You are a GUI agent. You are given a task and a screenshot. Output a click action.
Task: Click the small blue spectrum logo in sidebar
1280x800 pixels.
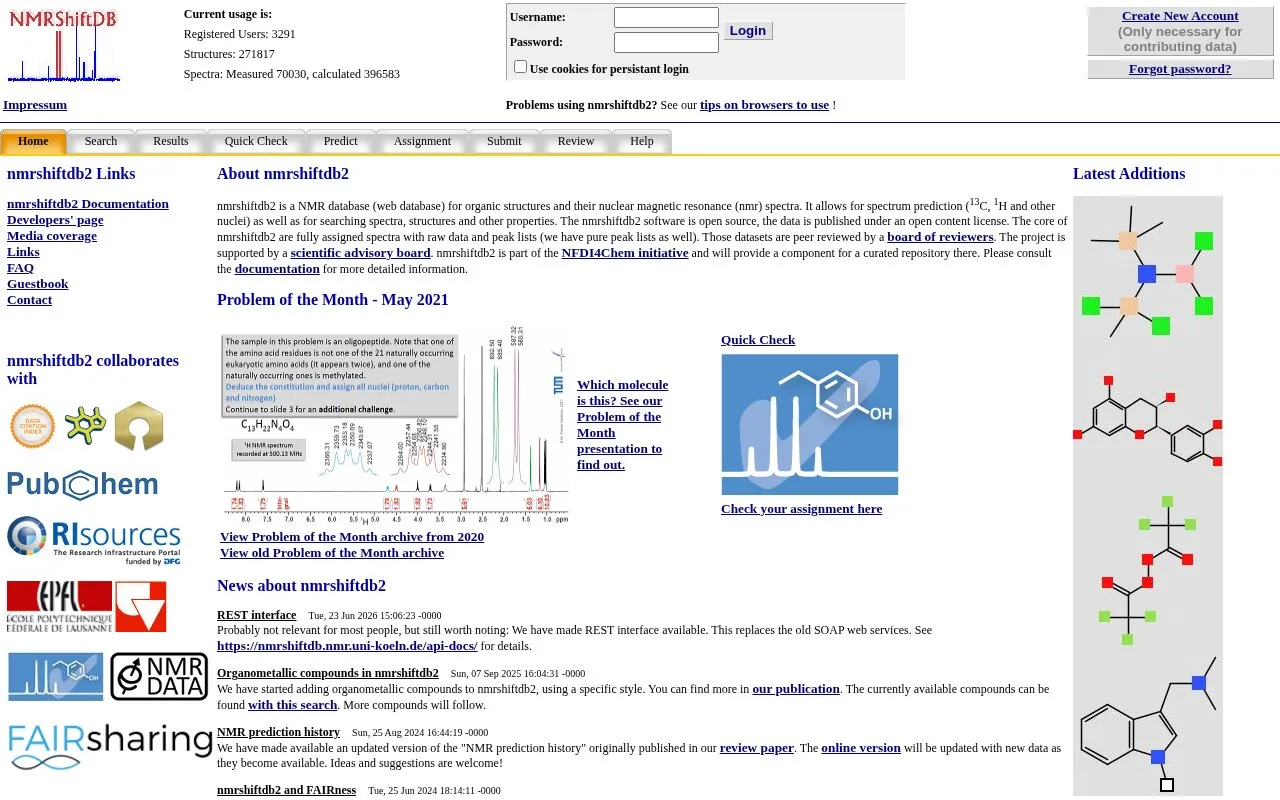(56, 676)
